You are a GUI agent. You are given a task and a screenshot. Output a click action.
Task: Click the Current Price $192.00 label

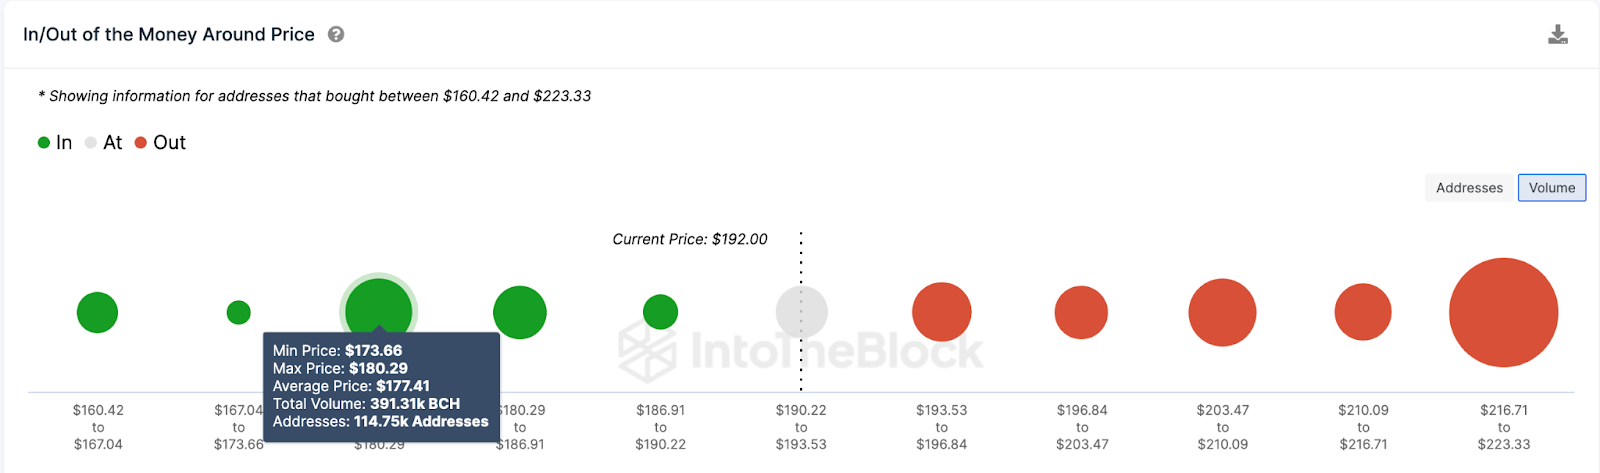click(x=690, y=239)
